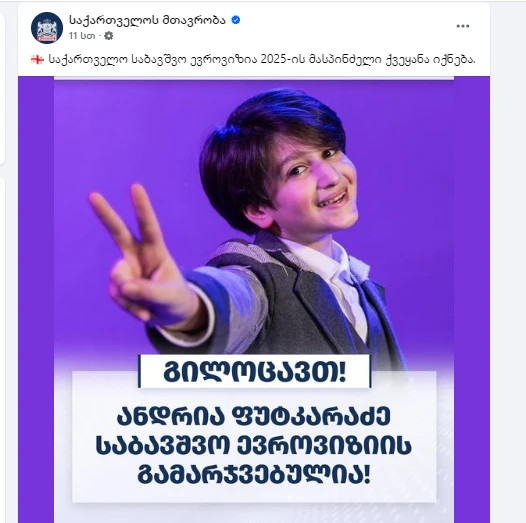
Task: Open the post via the 11 სთ timestamp
Action: tap(82, 36)
